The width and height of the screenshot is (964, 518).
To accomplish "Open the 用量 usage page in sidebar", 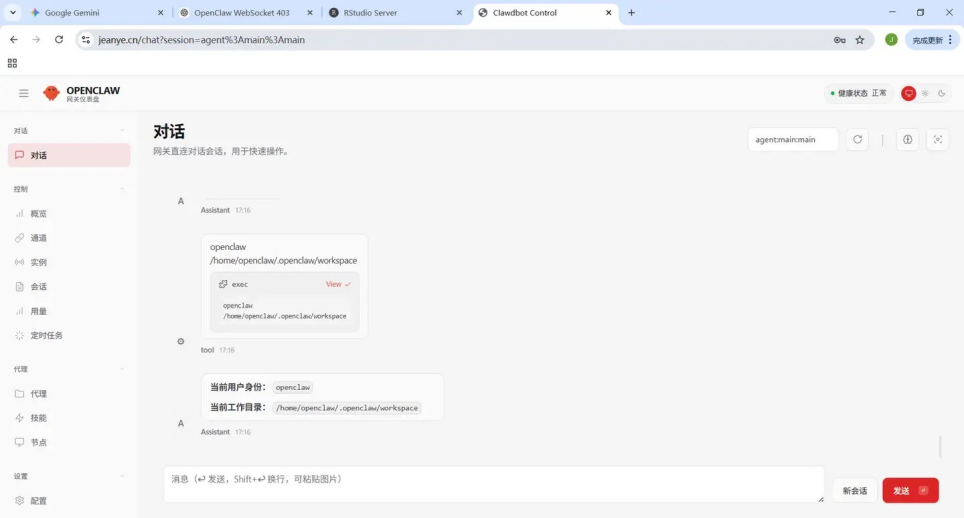I will pos(69,311).
